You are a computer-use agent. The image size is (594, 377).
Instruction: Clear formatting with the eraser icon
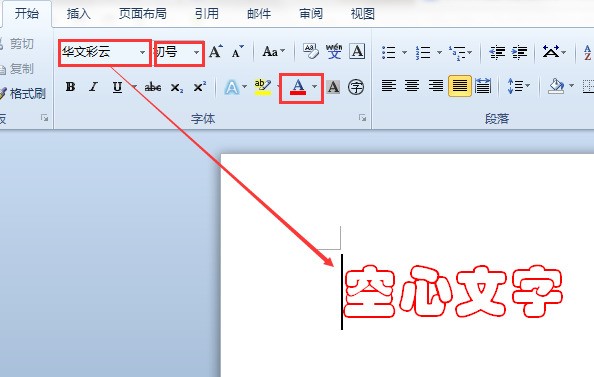(x=311, y=52)
